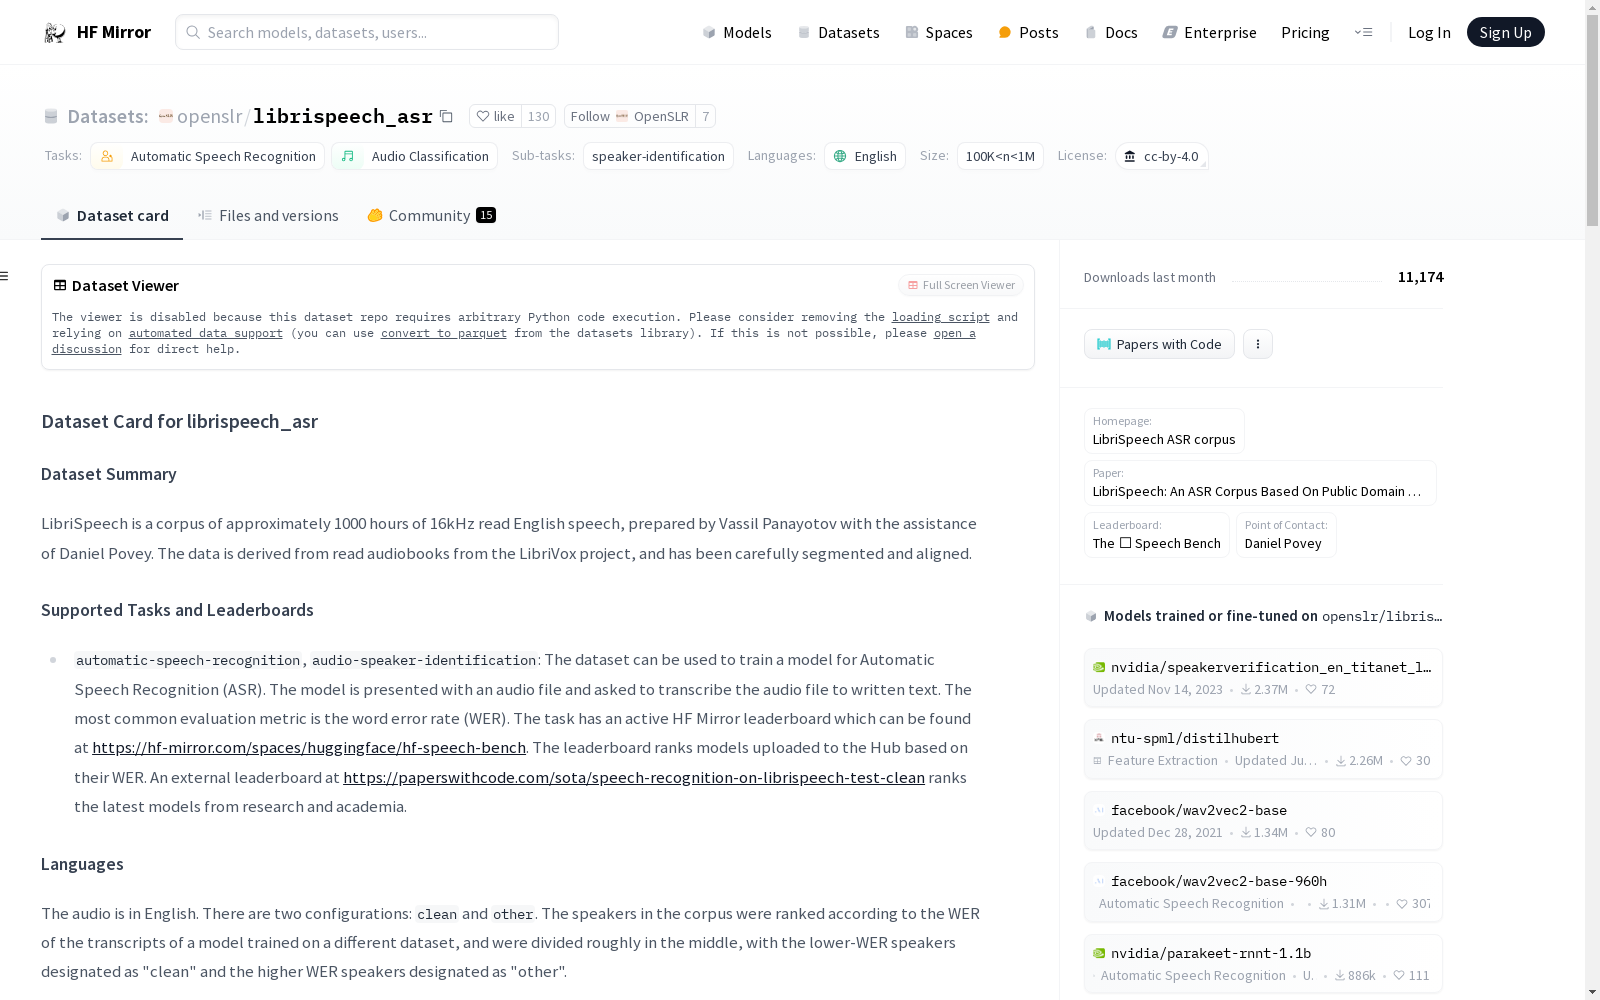Copy the dataset name with the copy icon

pos(446,117)
